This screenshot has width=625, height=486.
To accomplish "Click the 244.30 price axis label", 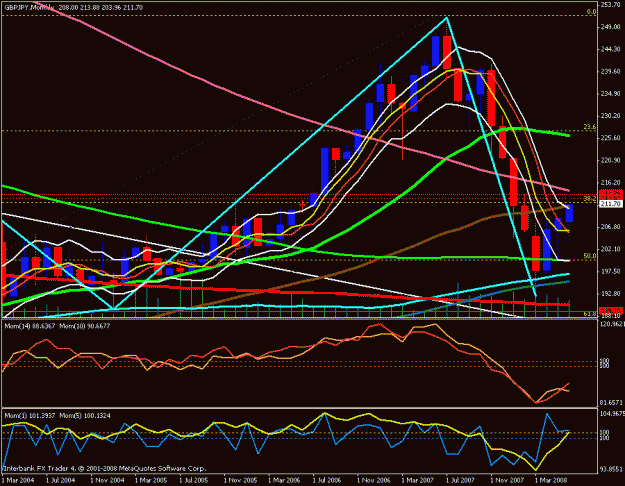I will click(613, 49).
